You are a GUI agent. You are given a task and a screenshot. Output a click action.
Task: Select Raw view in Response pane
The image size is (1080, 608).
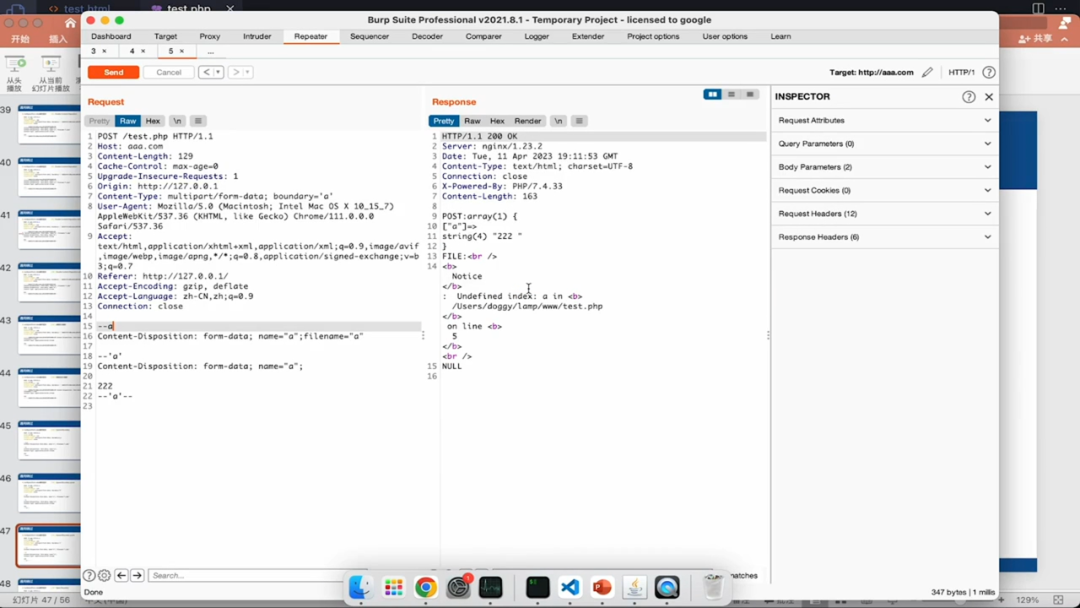click(x=472, y=121)
